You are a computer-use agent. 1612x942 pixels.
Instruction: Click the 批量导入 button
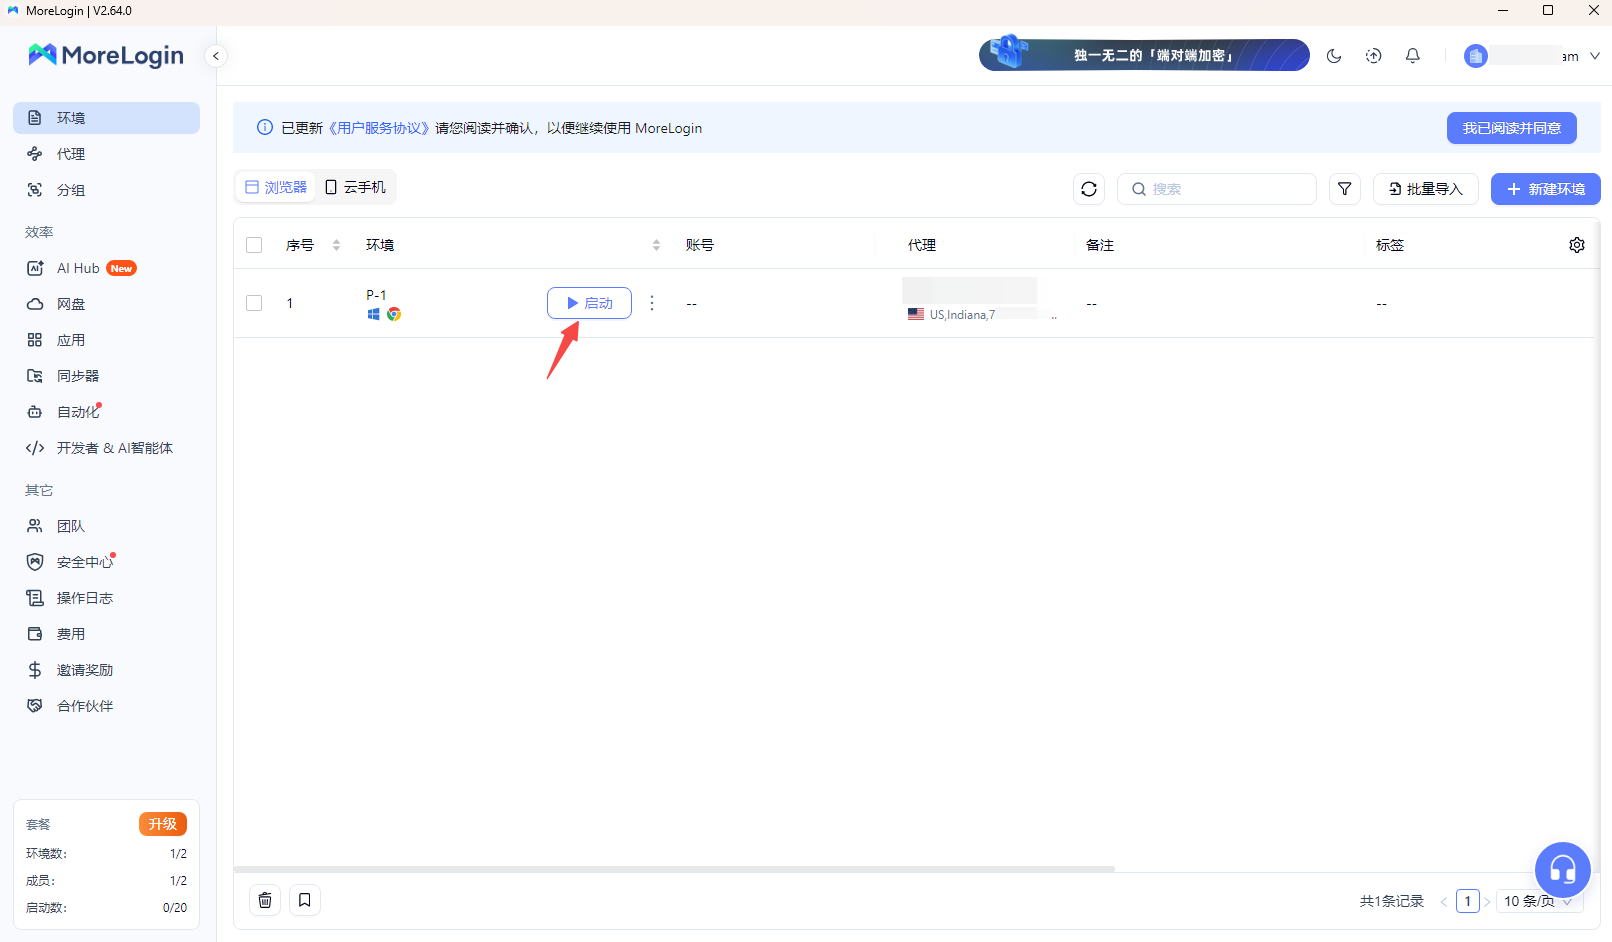tap(1426, 189)
